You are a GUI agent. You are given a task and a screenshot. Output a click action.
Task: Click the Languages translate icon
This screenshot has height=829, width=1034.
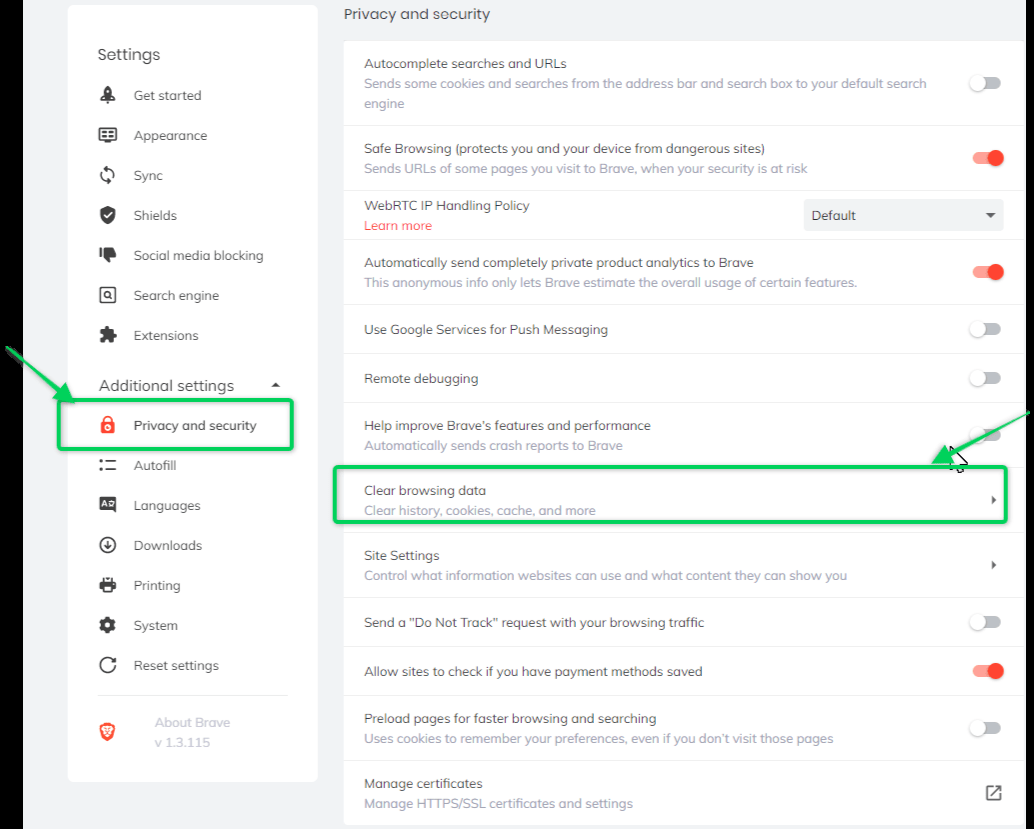[107, 505]
